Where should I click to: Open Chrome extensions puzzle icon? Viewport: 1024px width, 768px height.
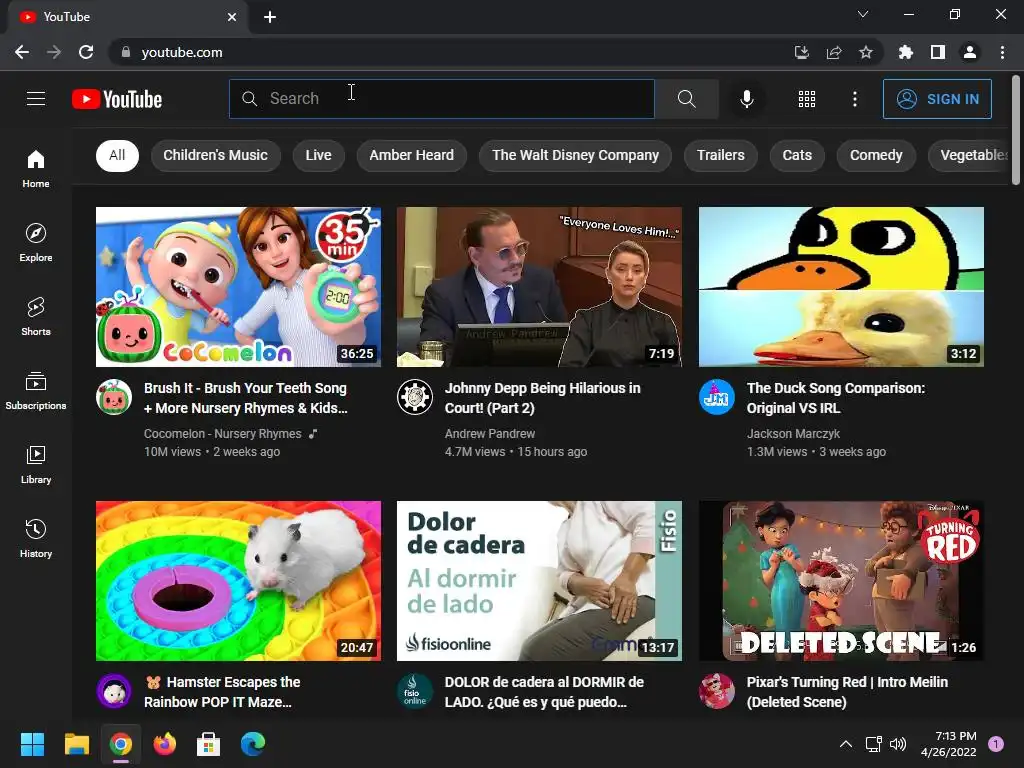(x=905, y=52)
